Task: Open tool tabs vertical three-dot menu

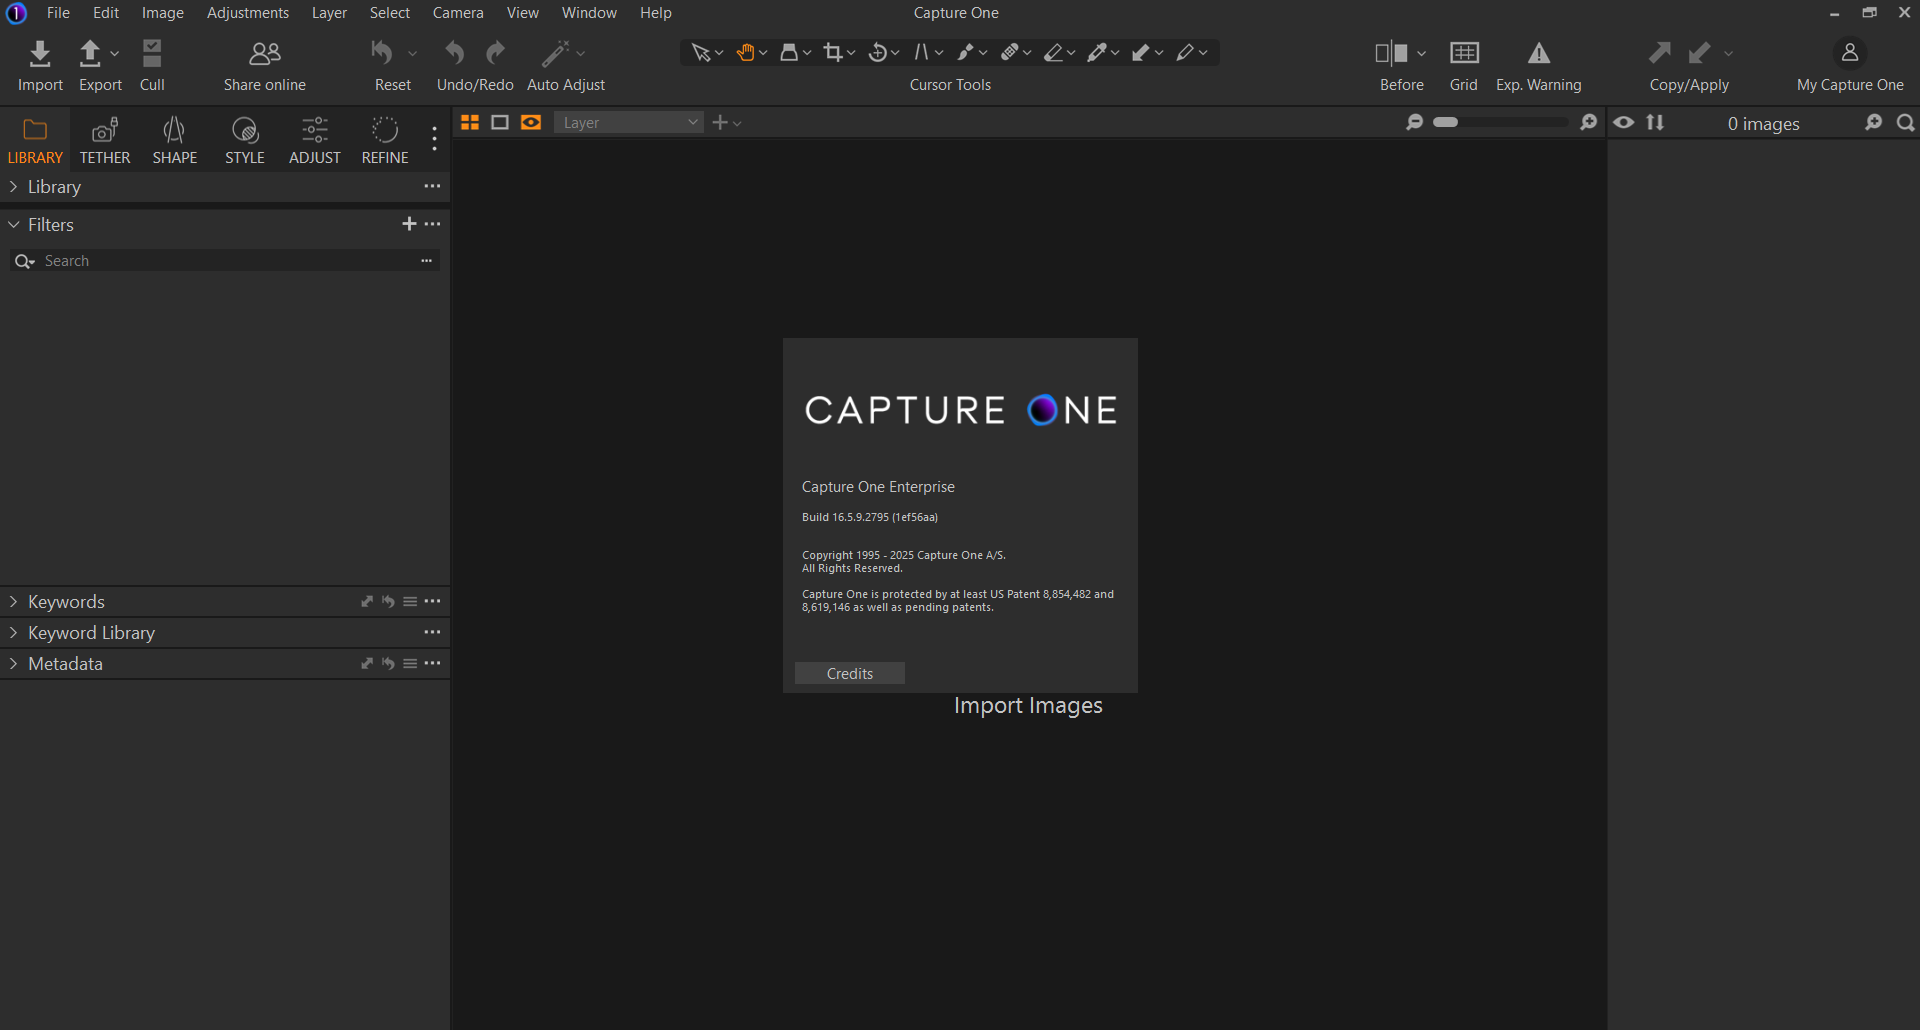Action: (x=434, y=139)
